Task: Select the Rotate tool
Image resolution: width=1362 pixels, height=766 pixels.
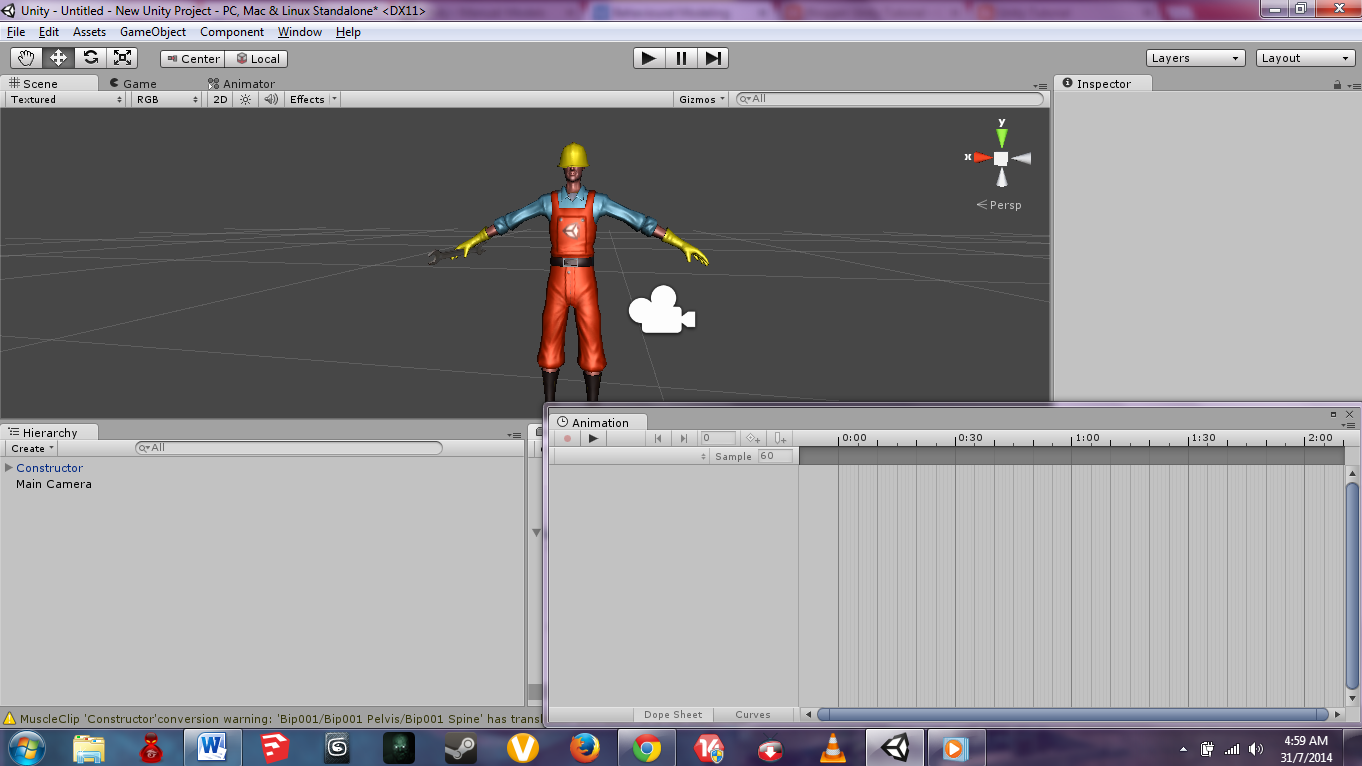Action: [90, 57]
